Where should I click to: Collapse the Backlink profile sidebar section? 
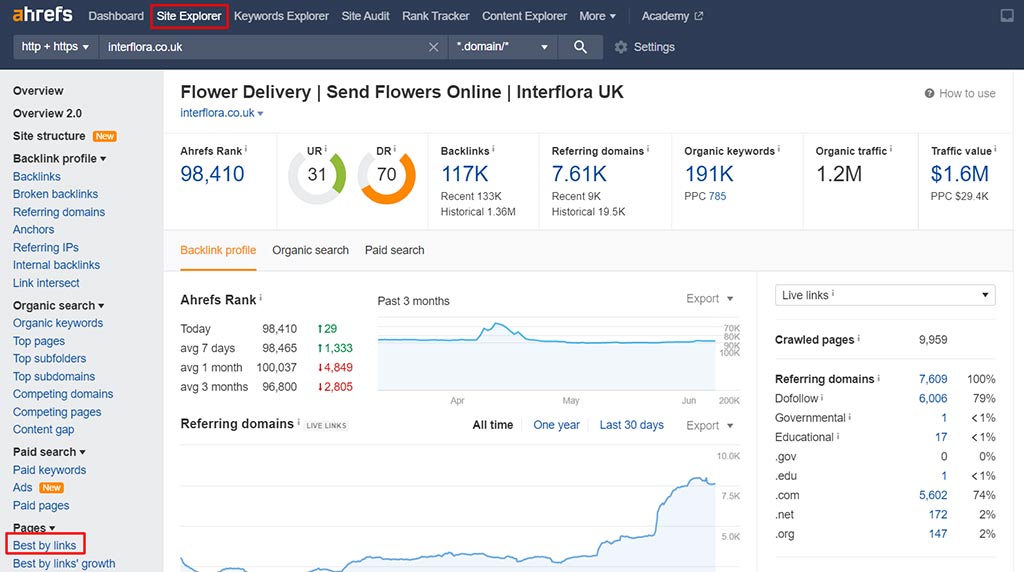coord(59,158)
